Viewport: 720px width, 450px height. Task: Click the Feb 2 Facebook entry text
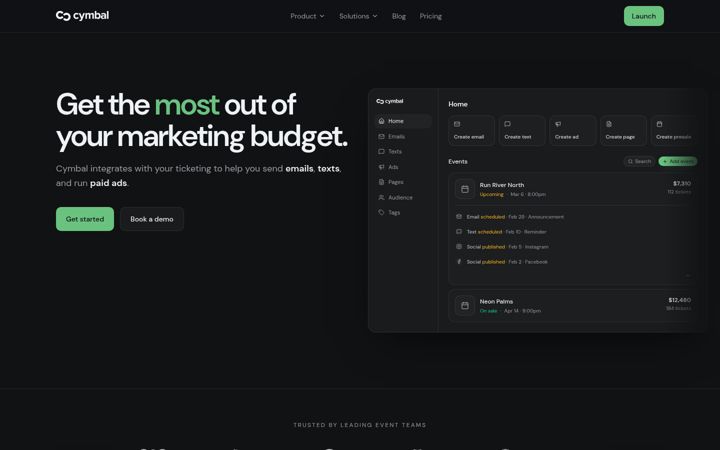pos(528,262)
